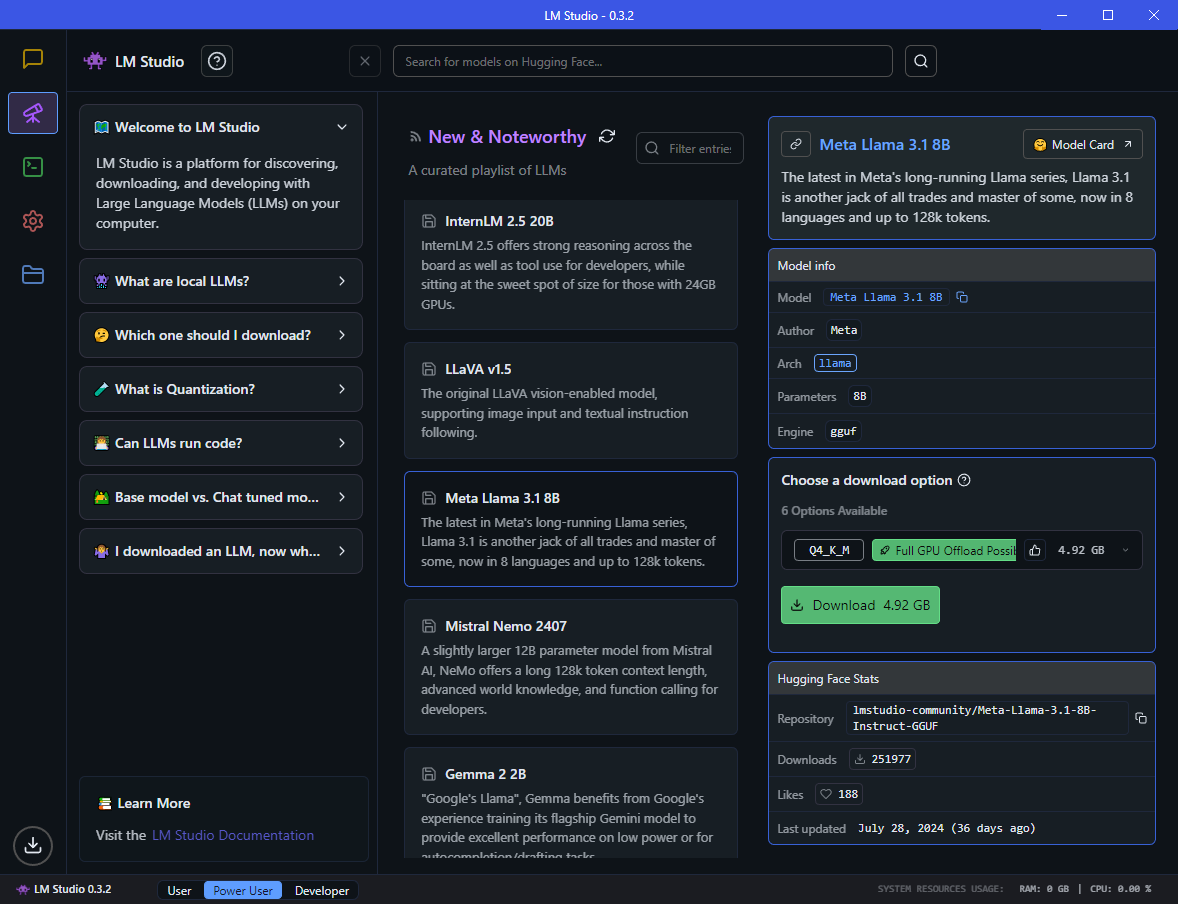
Task: Click the LM Studio logo icon in header
Action: click(95, 61)
